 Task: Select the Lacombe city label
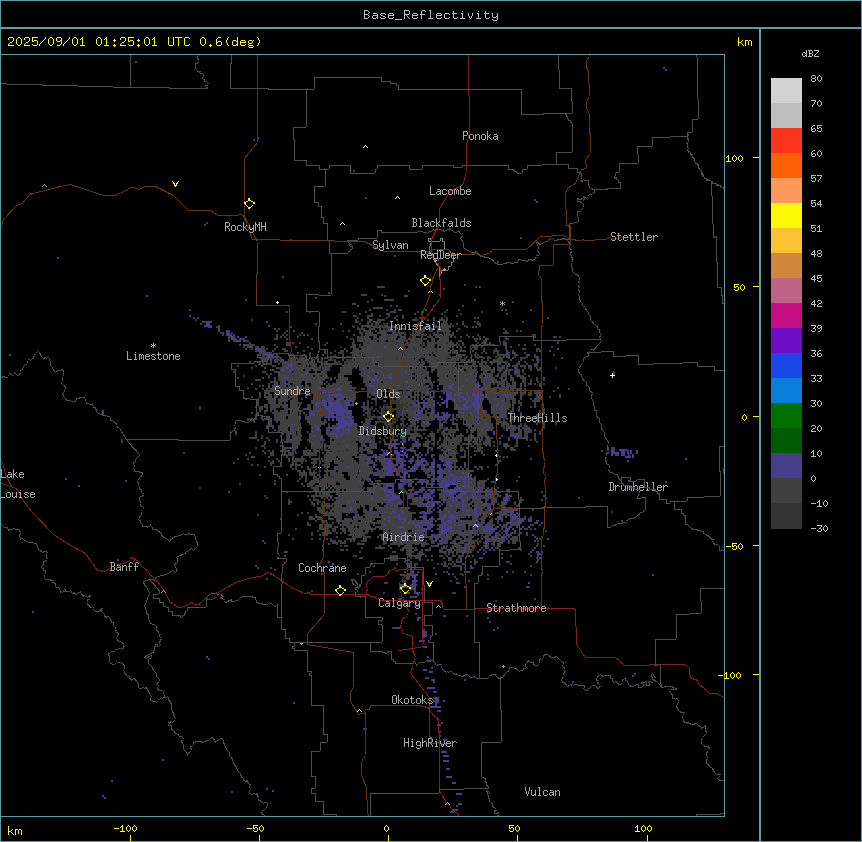[450, 191]
